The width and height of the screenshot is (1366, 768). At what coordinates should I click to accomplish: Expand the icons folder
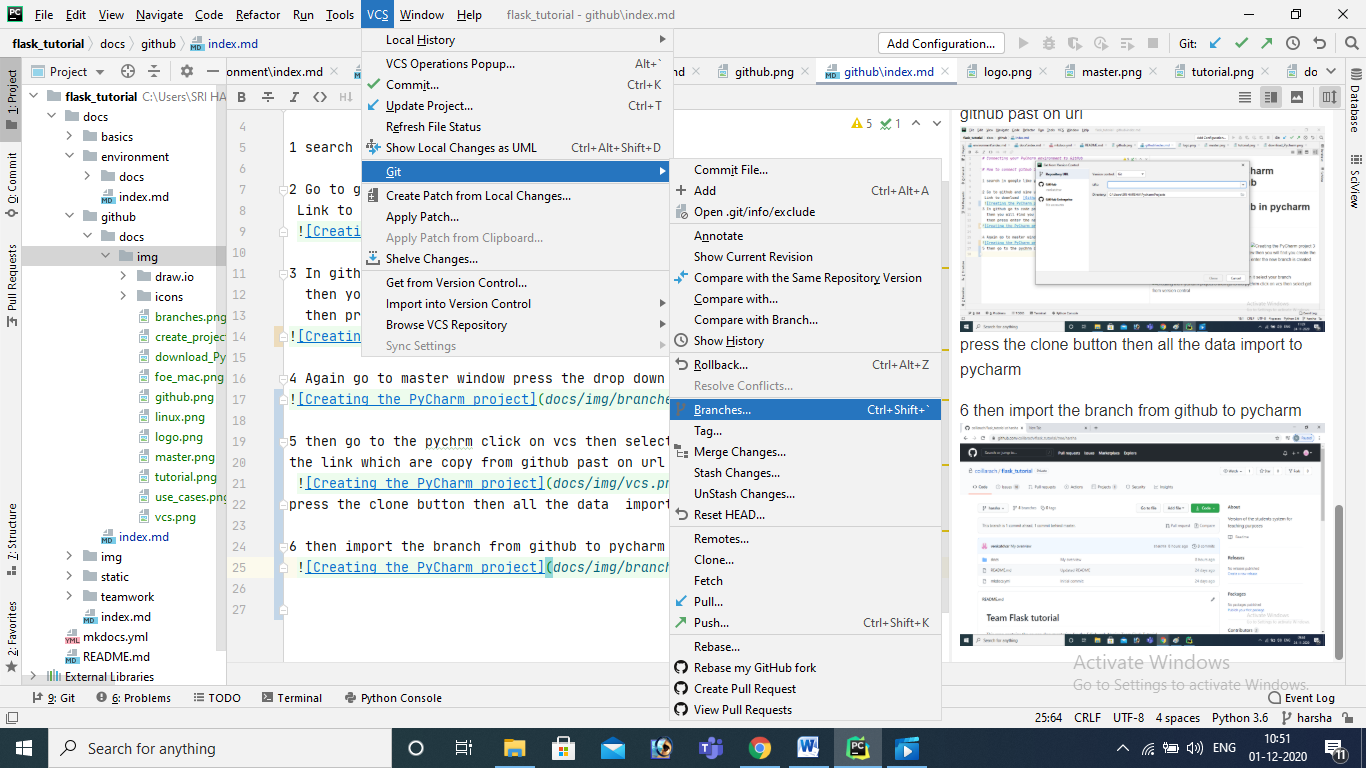(124, 297)
